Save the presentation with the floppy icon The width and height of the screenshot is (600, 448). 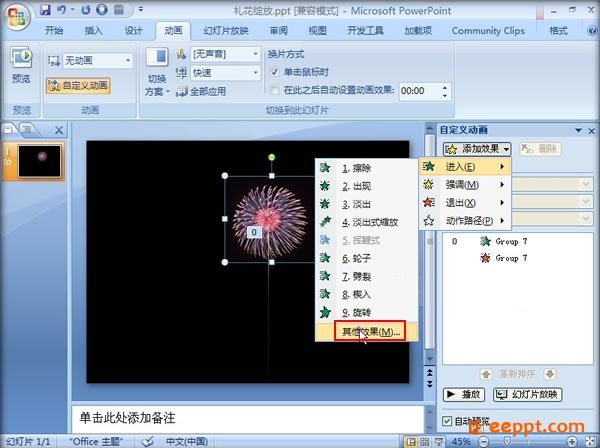click(45, 10)
